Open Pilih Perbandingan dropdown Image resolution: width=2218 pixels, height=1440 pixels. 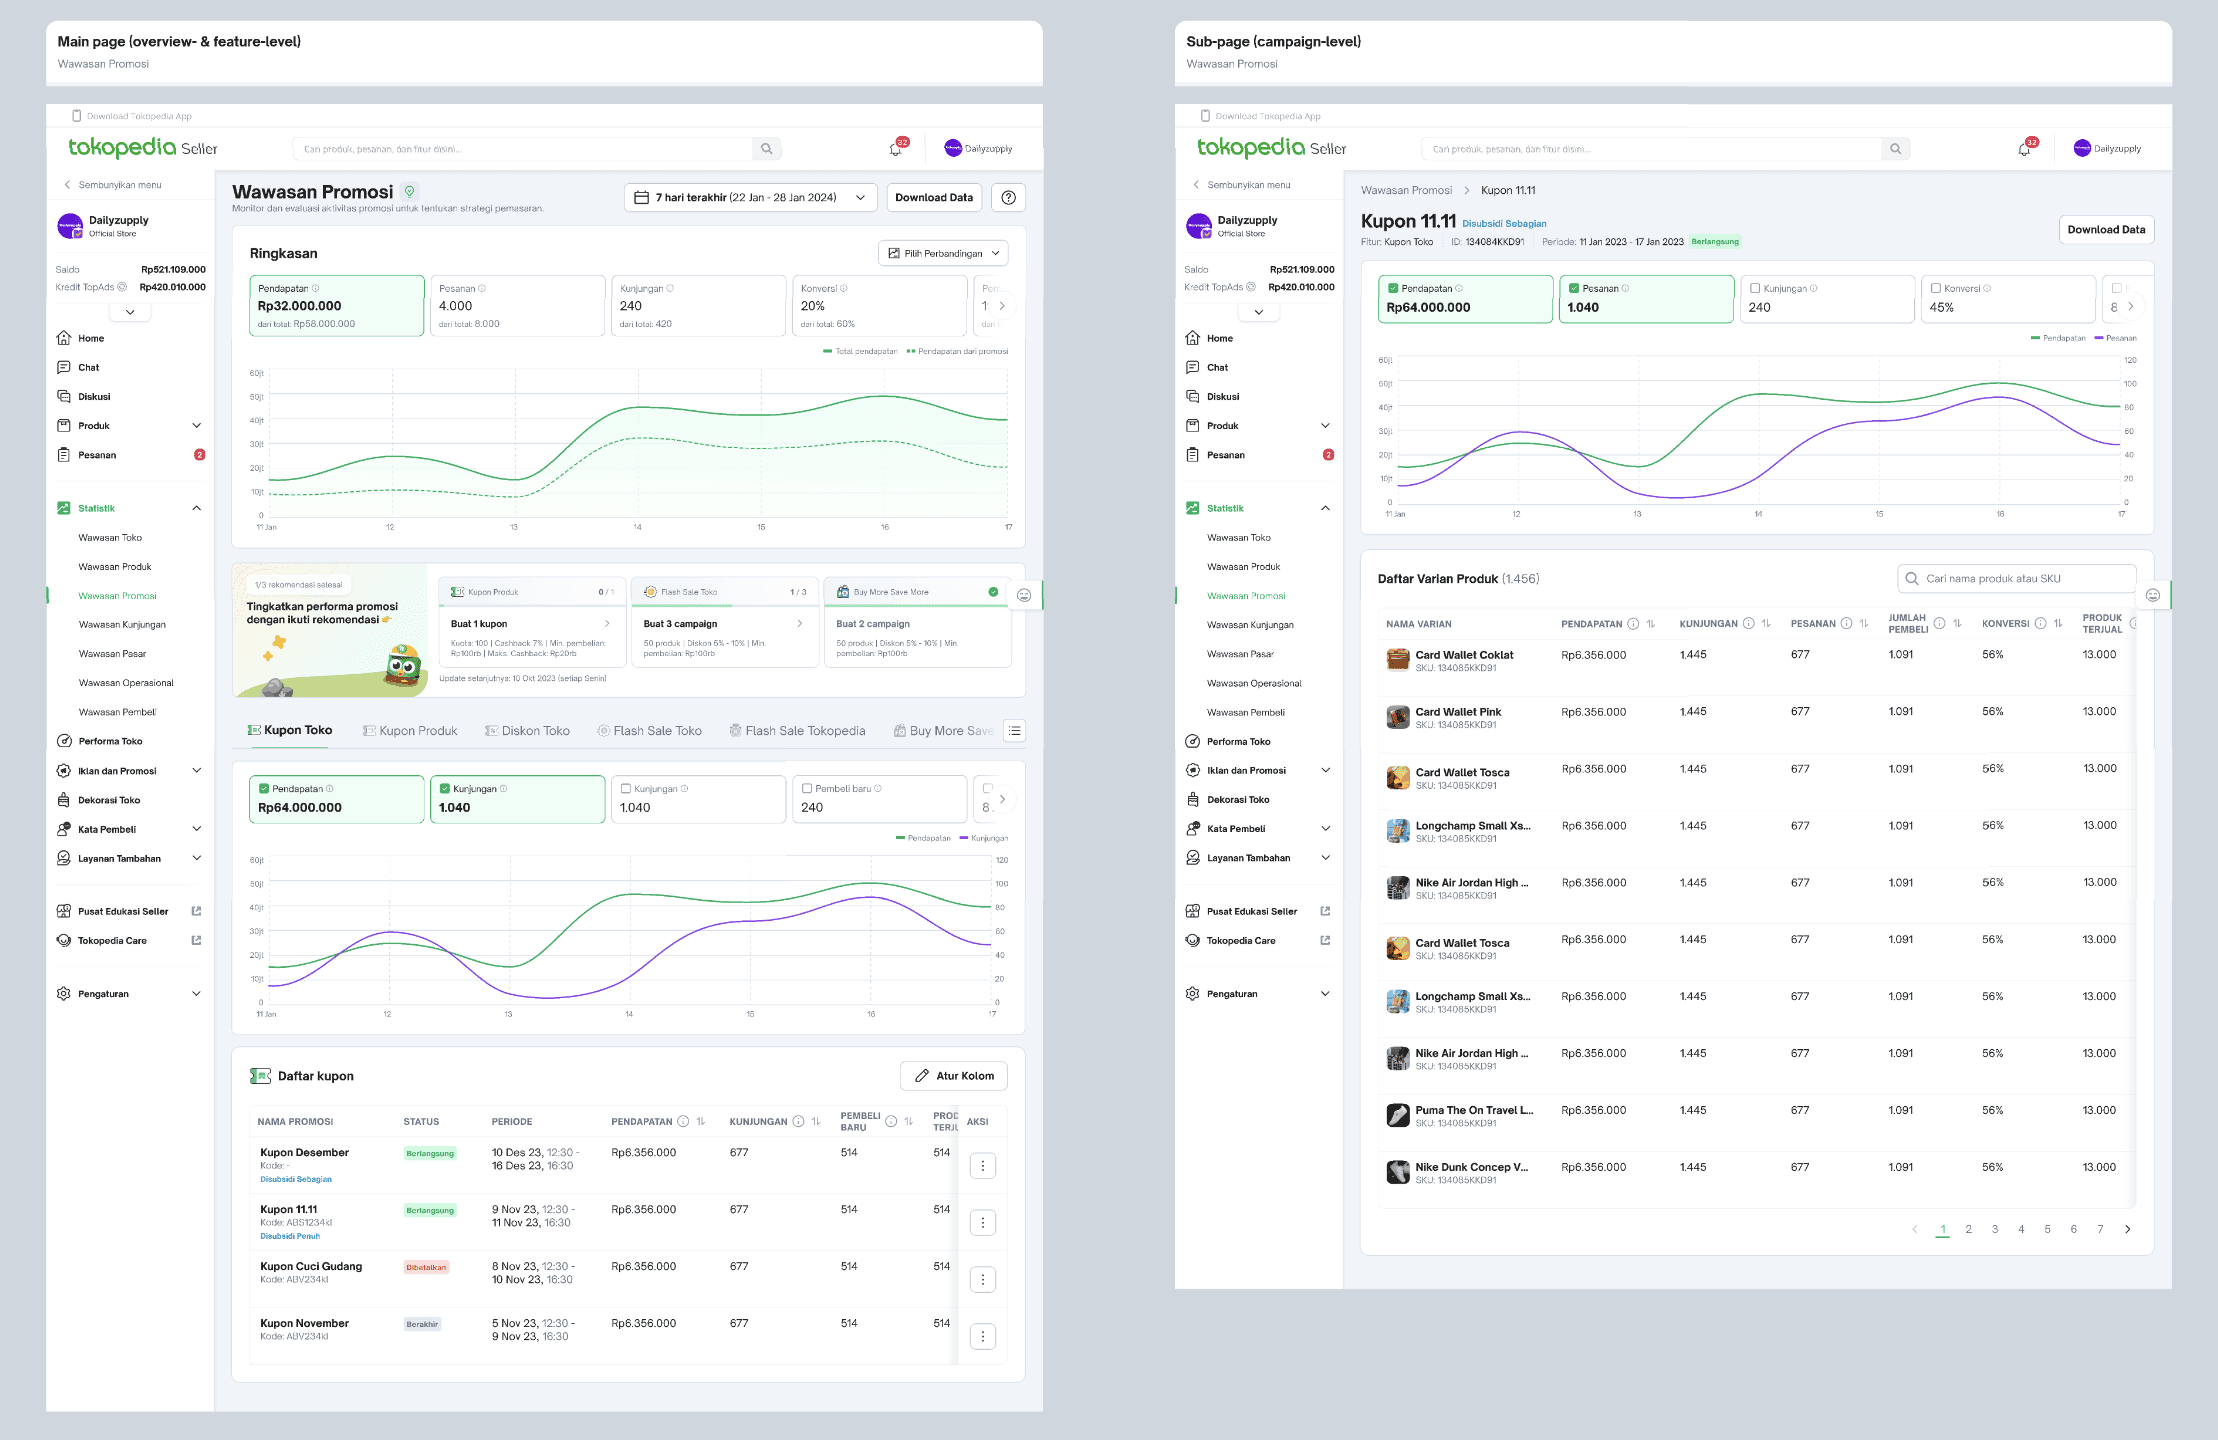pos(943,254)
